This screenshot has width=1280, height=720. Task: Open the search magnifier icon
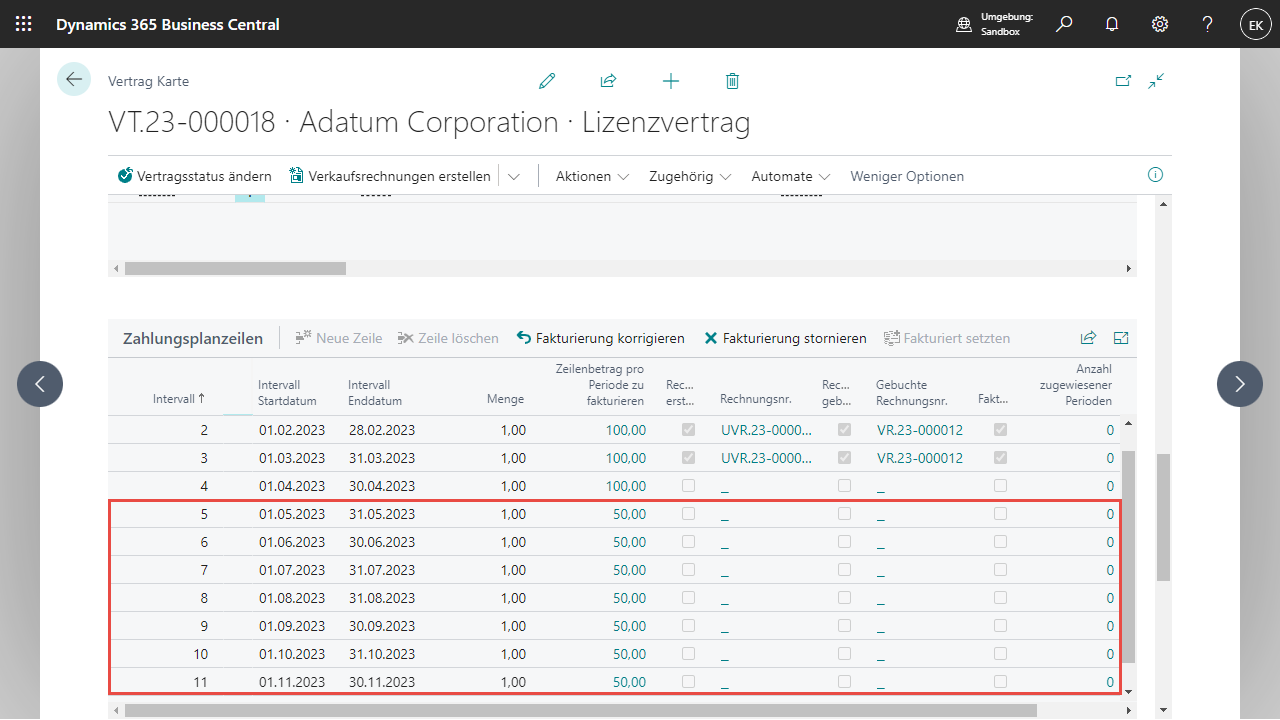click(1064, 24)
